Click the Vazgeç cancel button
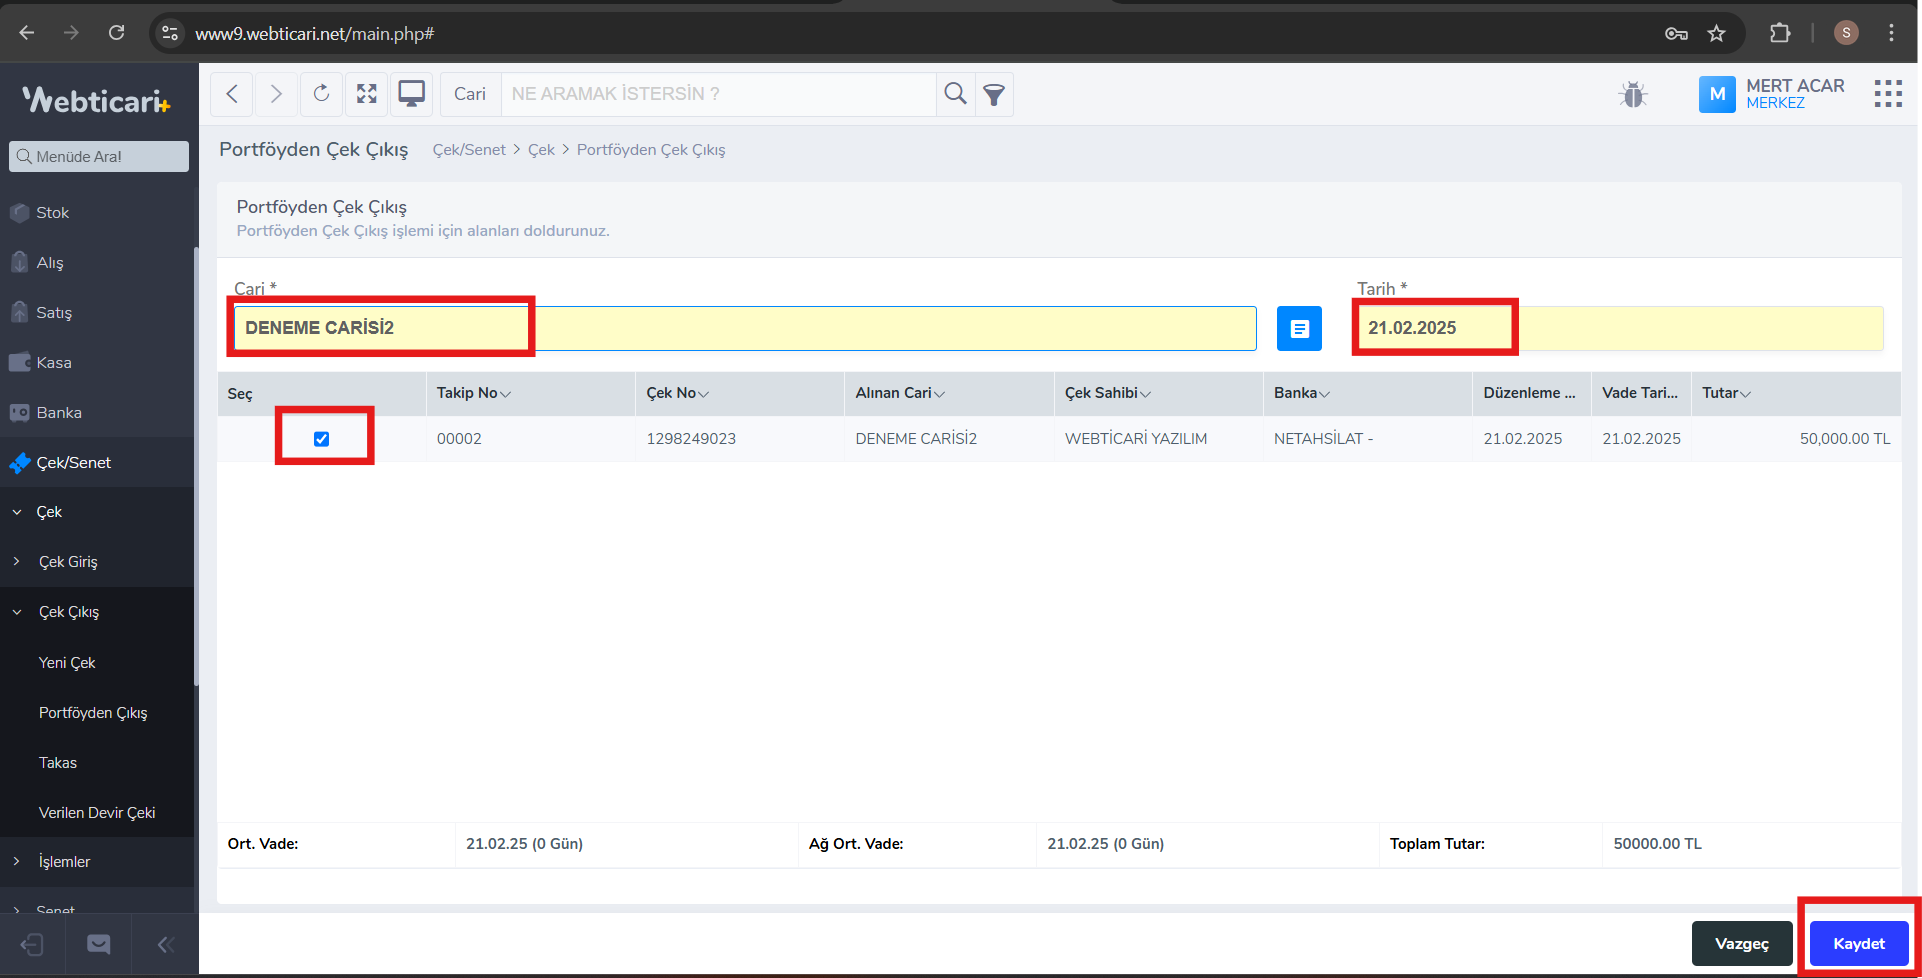Viewport: 1922px width, 978px height. pos(1741,944)
